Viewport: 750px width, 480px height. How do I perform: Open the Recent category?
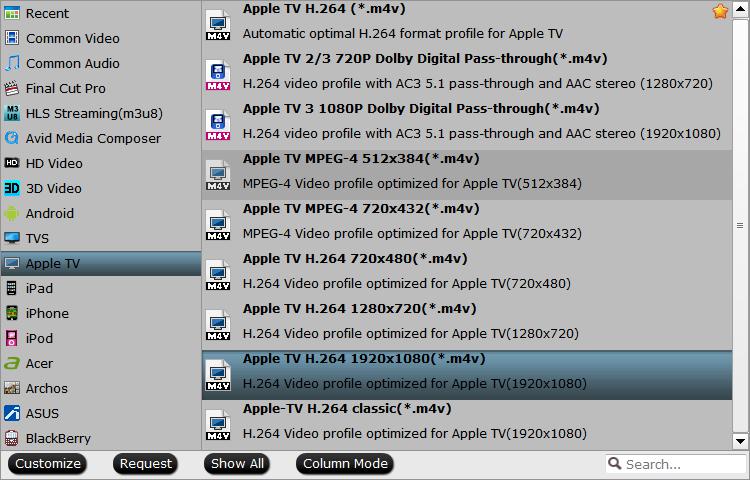(x=101, y=13)
